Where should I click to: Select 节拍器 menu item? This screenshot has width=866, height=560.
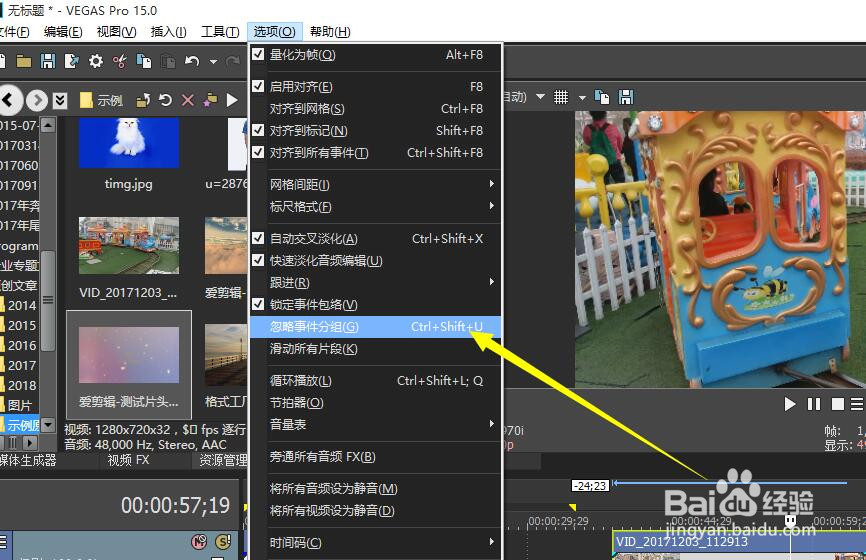tap(376, 403)
